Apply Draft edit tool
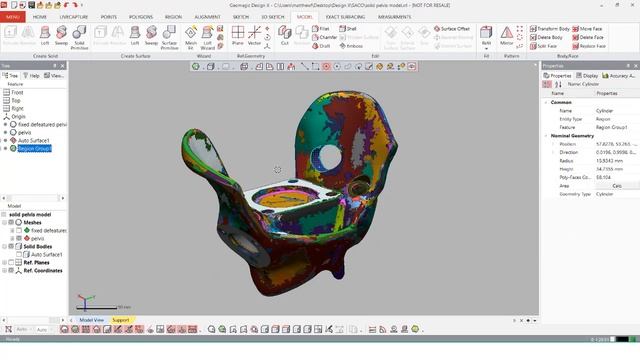Viewport: 640px width, 360px height. pos(321,46)
